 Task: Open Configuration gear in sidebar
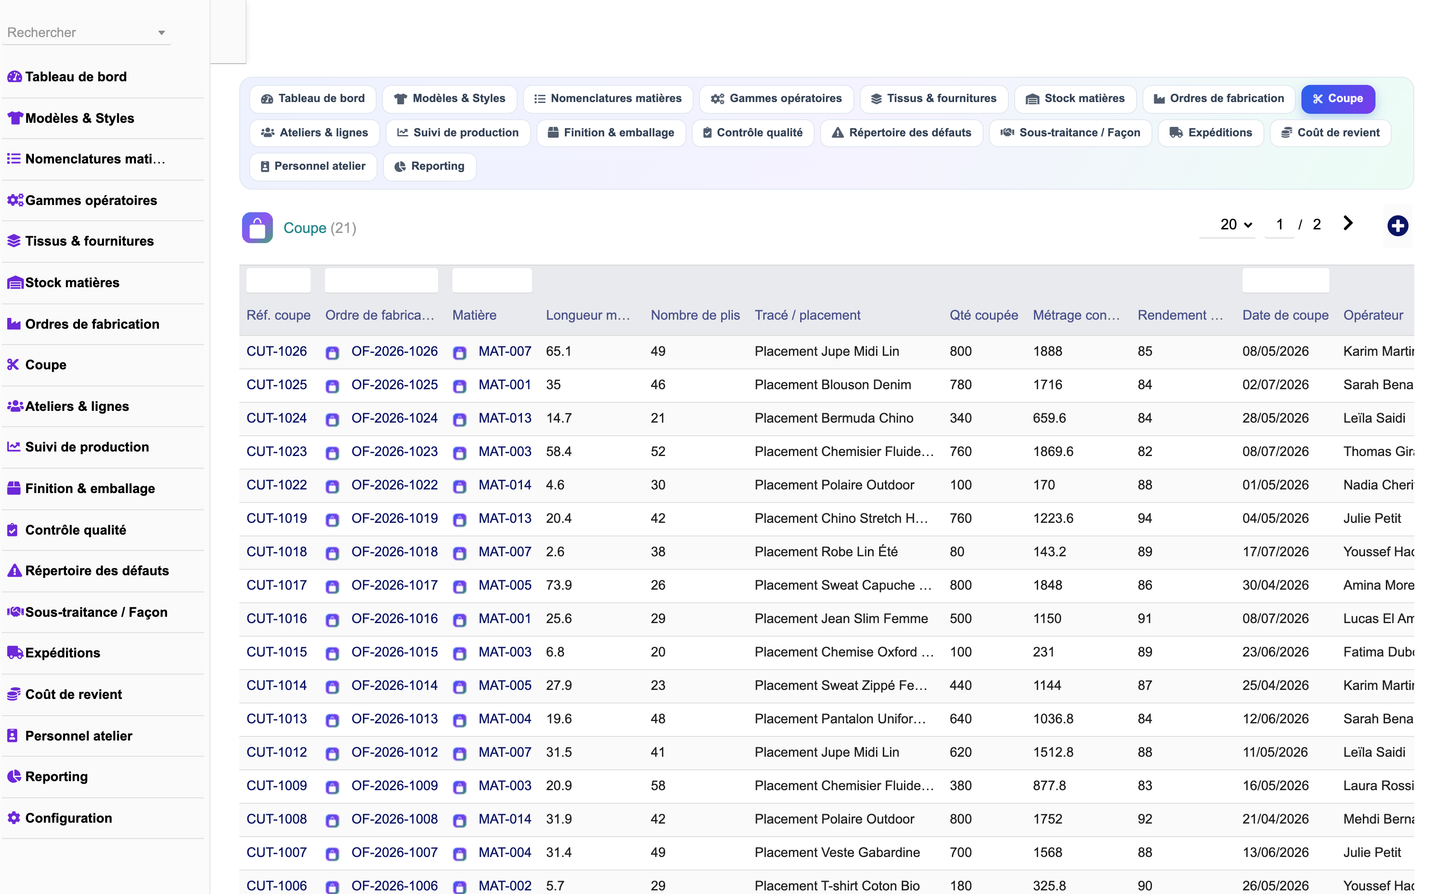pos(14,818)
